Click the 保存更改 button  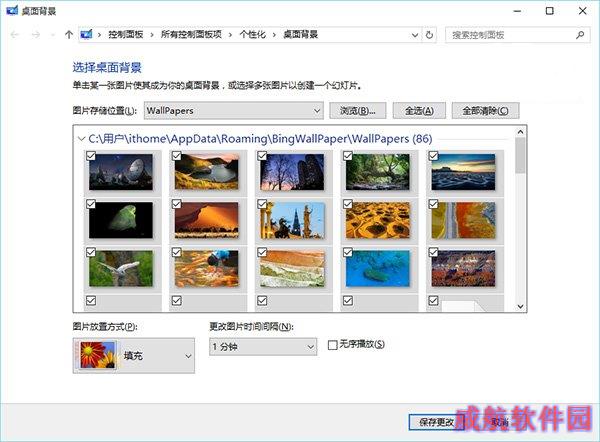(x=436, y=422)
